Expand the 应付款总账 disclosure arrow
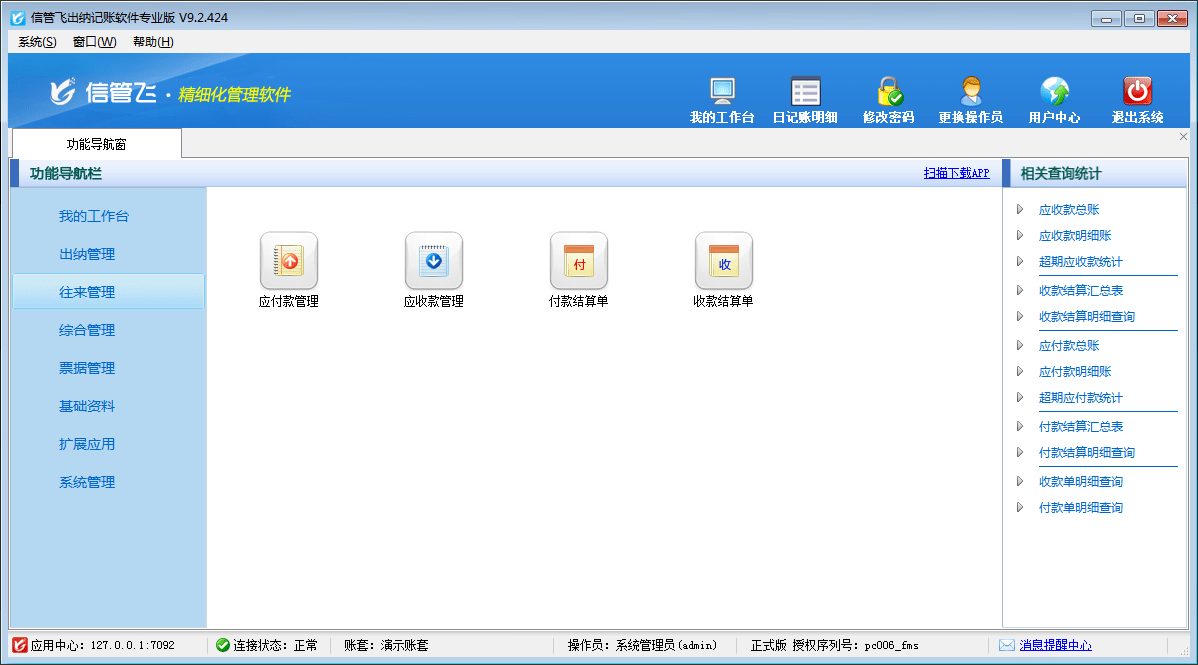This screenshot has width=1198, height=665. point(1019,344)
